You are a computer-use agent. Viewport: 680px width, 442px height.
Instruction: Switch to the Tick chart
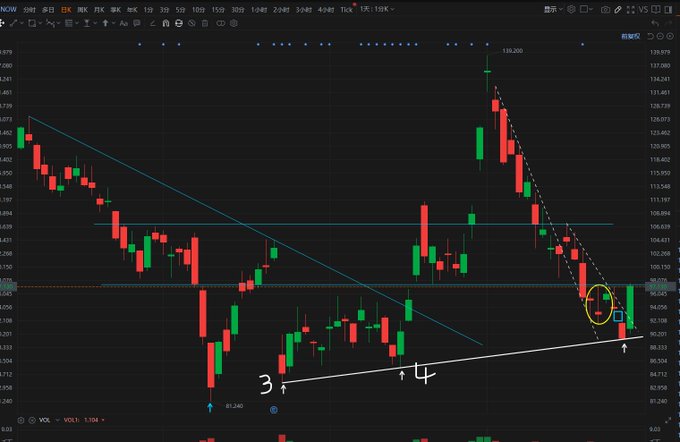[x=346, y=10]
